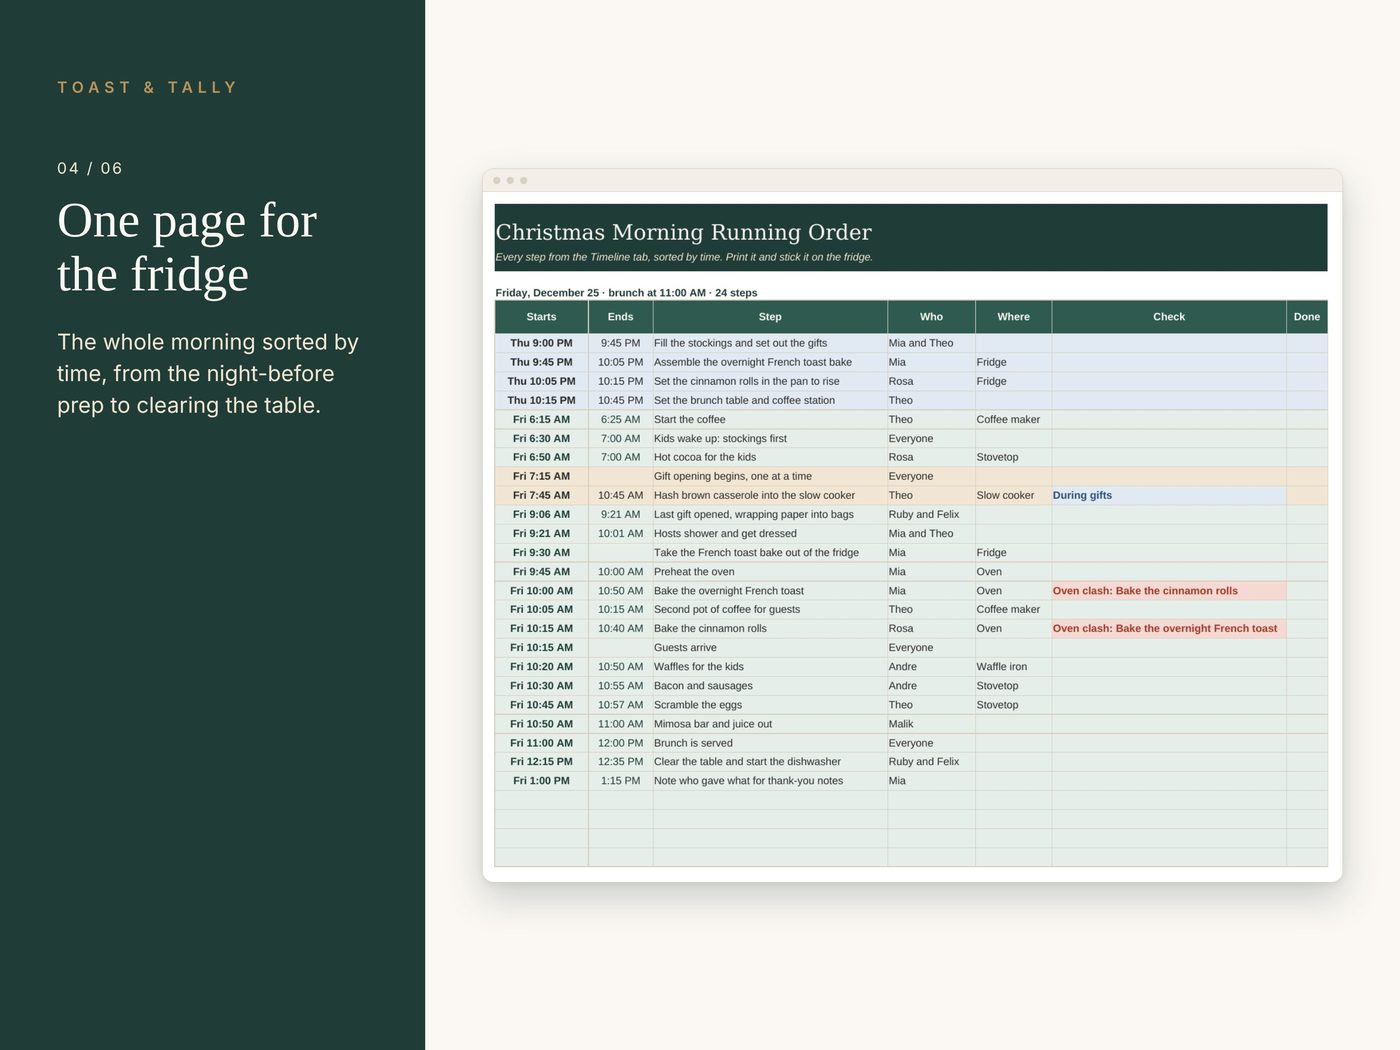Select cell 'Assemble the overnight French toast bake'
The width and height of the screenshot is (1400, 1050).
[770, 362]
